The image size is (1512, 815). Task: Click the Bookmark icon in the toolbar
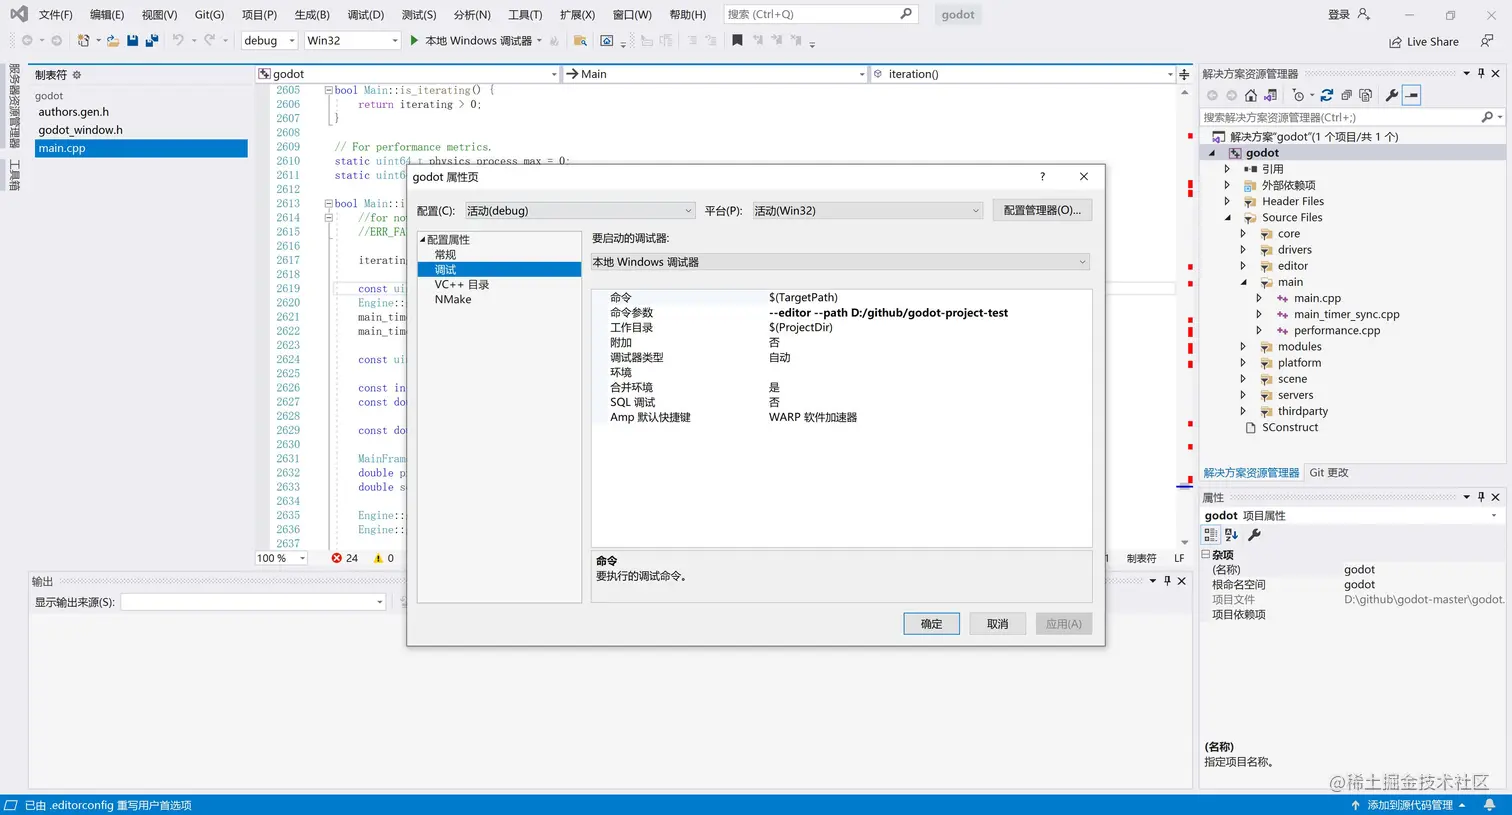tap(737, 41)
